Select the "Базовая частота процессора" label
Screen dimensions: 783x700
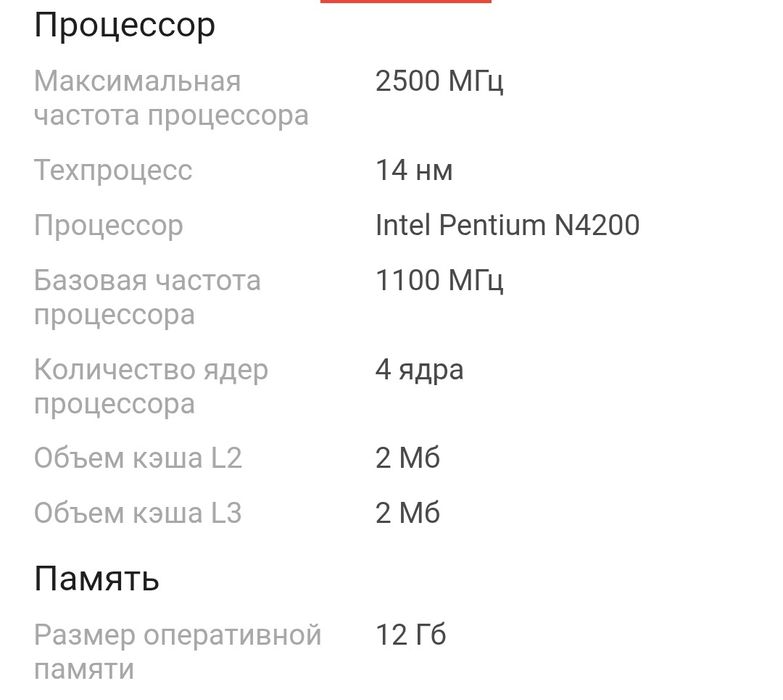147,297
